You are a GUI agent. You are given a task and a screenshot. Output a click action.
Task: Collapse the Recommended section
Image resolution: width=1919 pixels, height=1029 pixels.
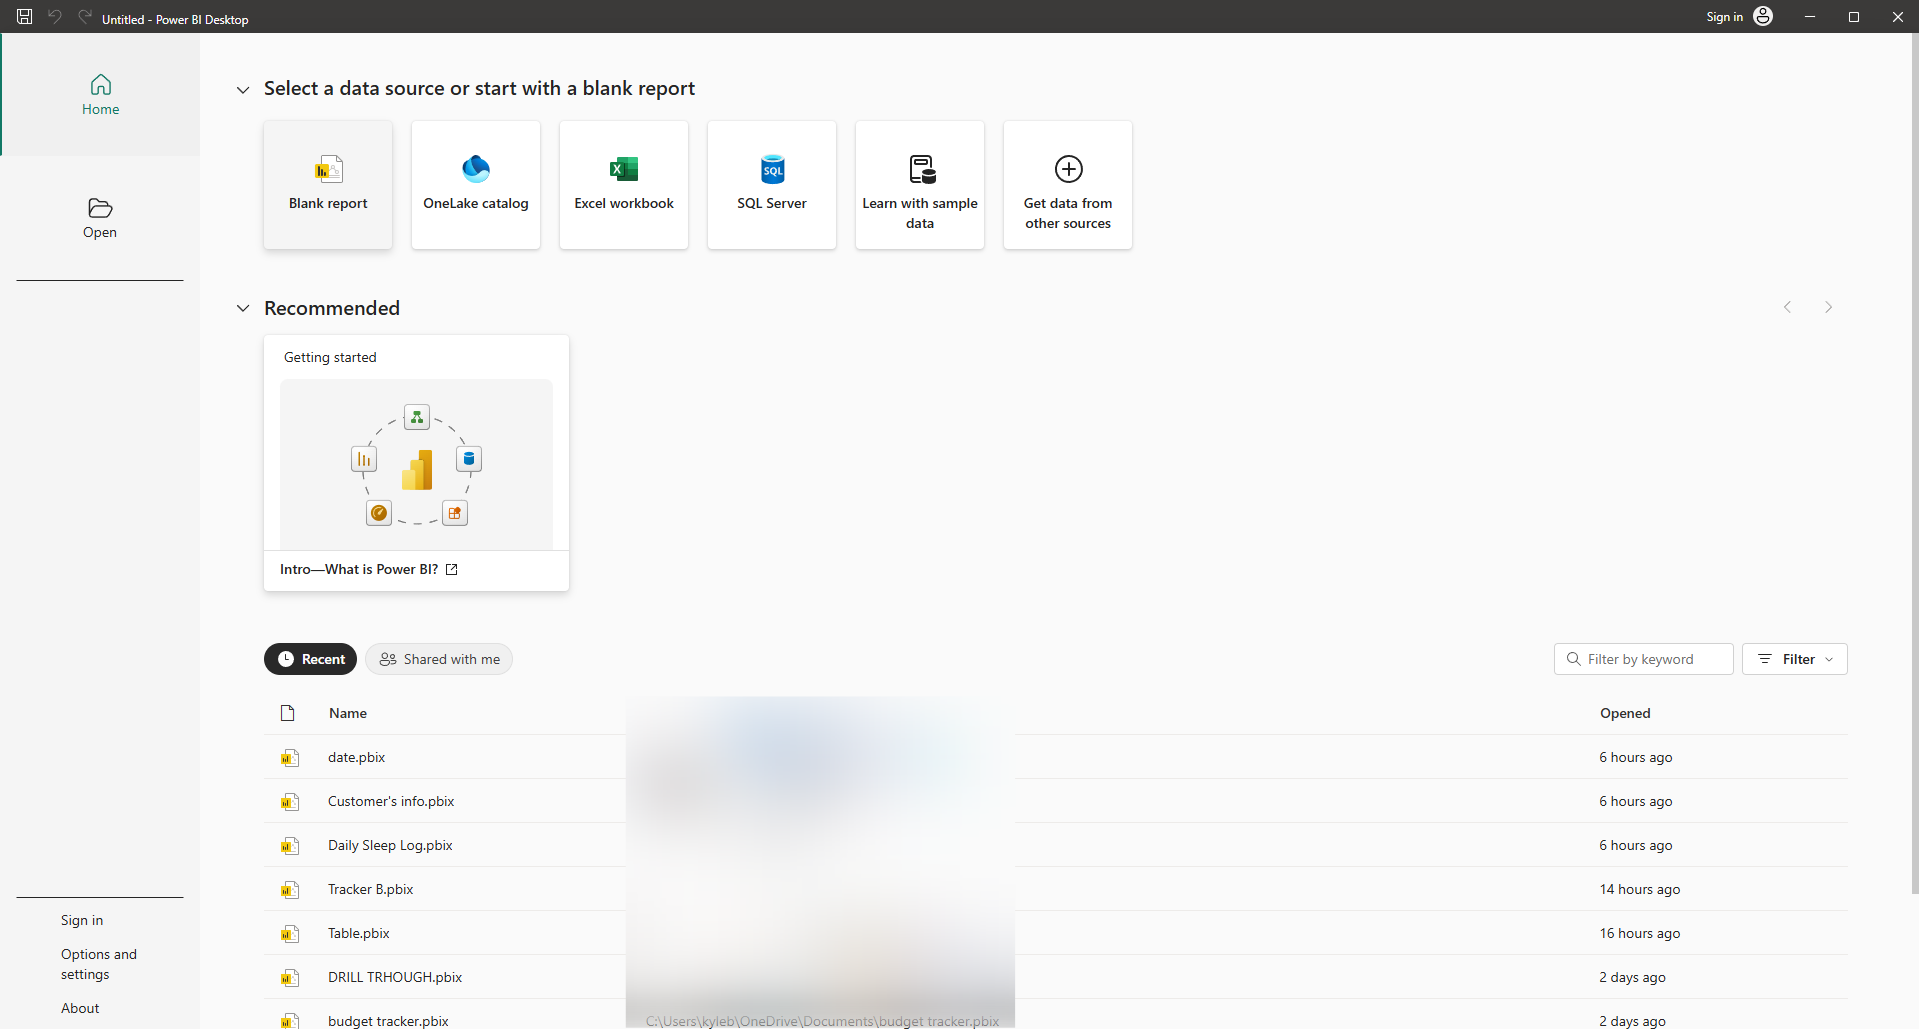[243, 309]
